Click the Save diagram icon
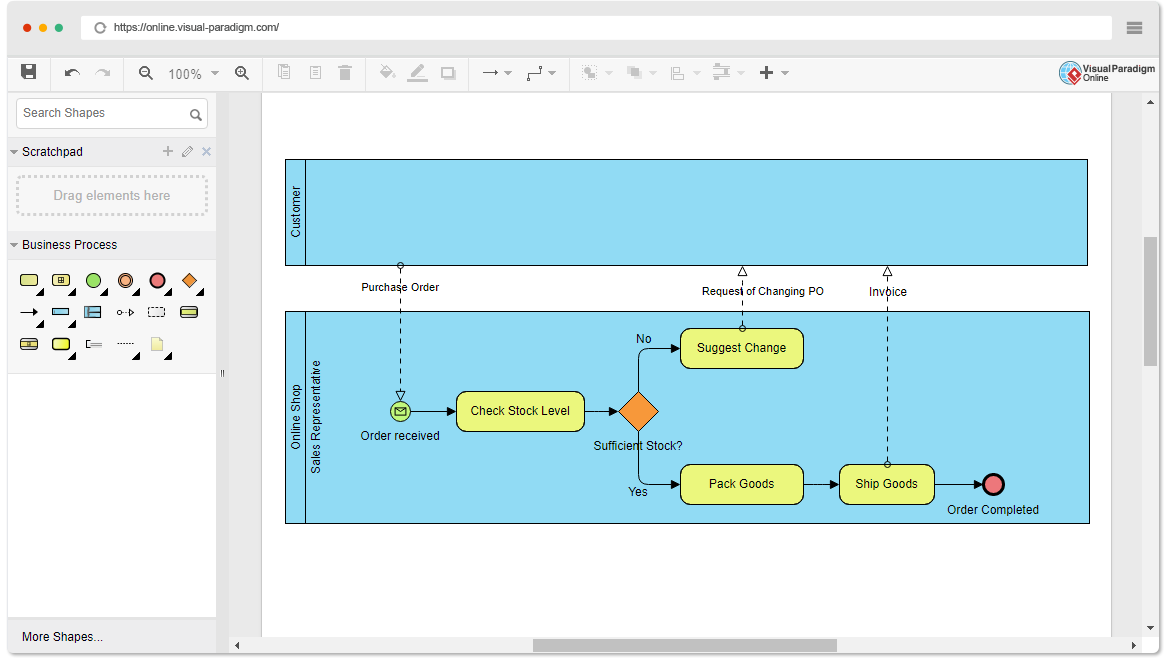 tap(29, 72)
